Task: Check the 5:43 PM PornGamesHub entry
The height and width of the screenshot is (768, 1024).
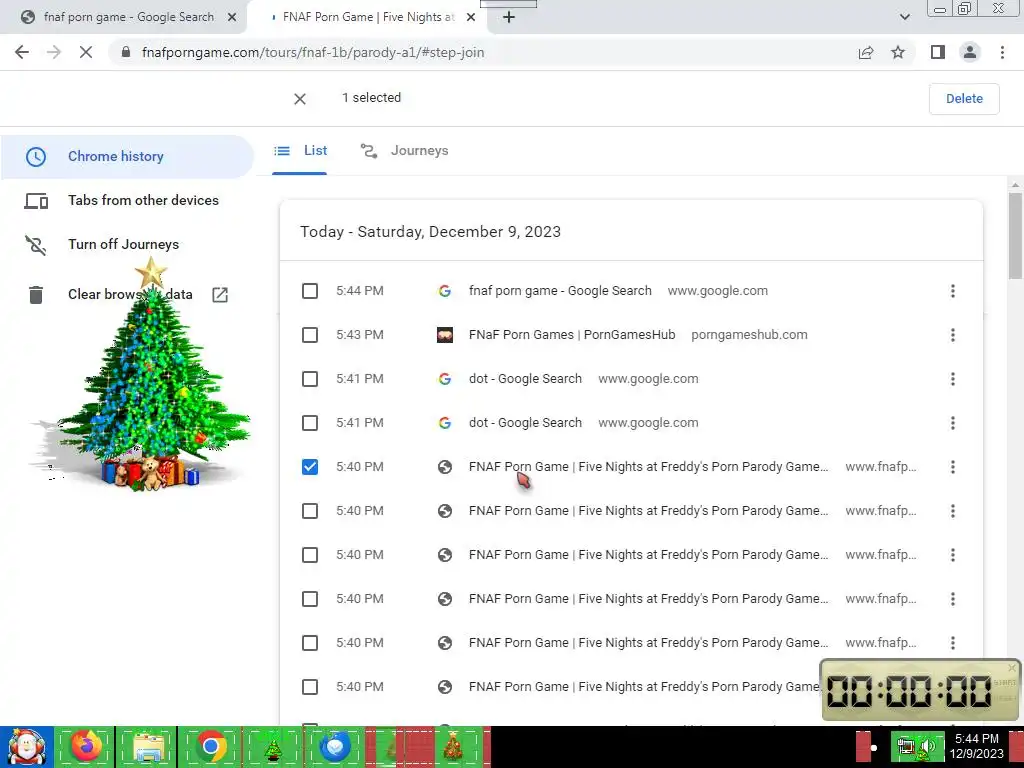Action: [310, 335]
